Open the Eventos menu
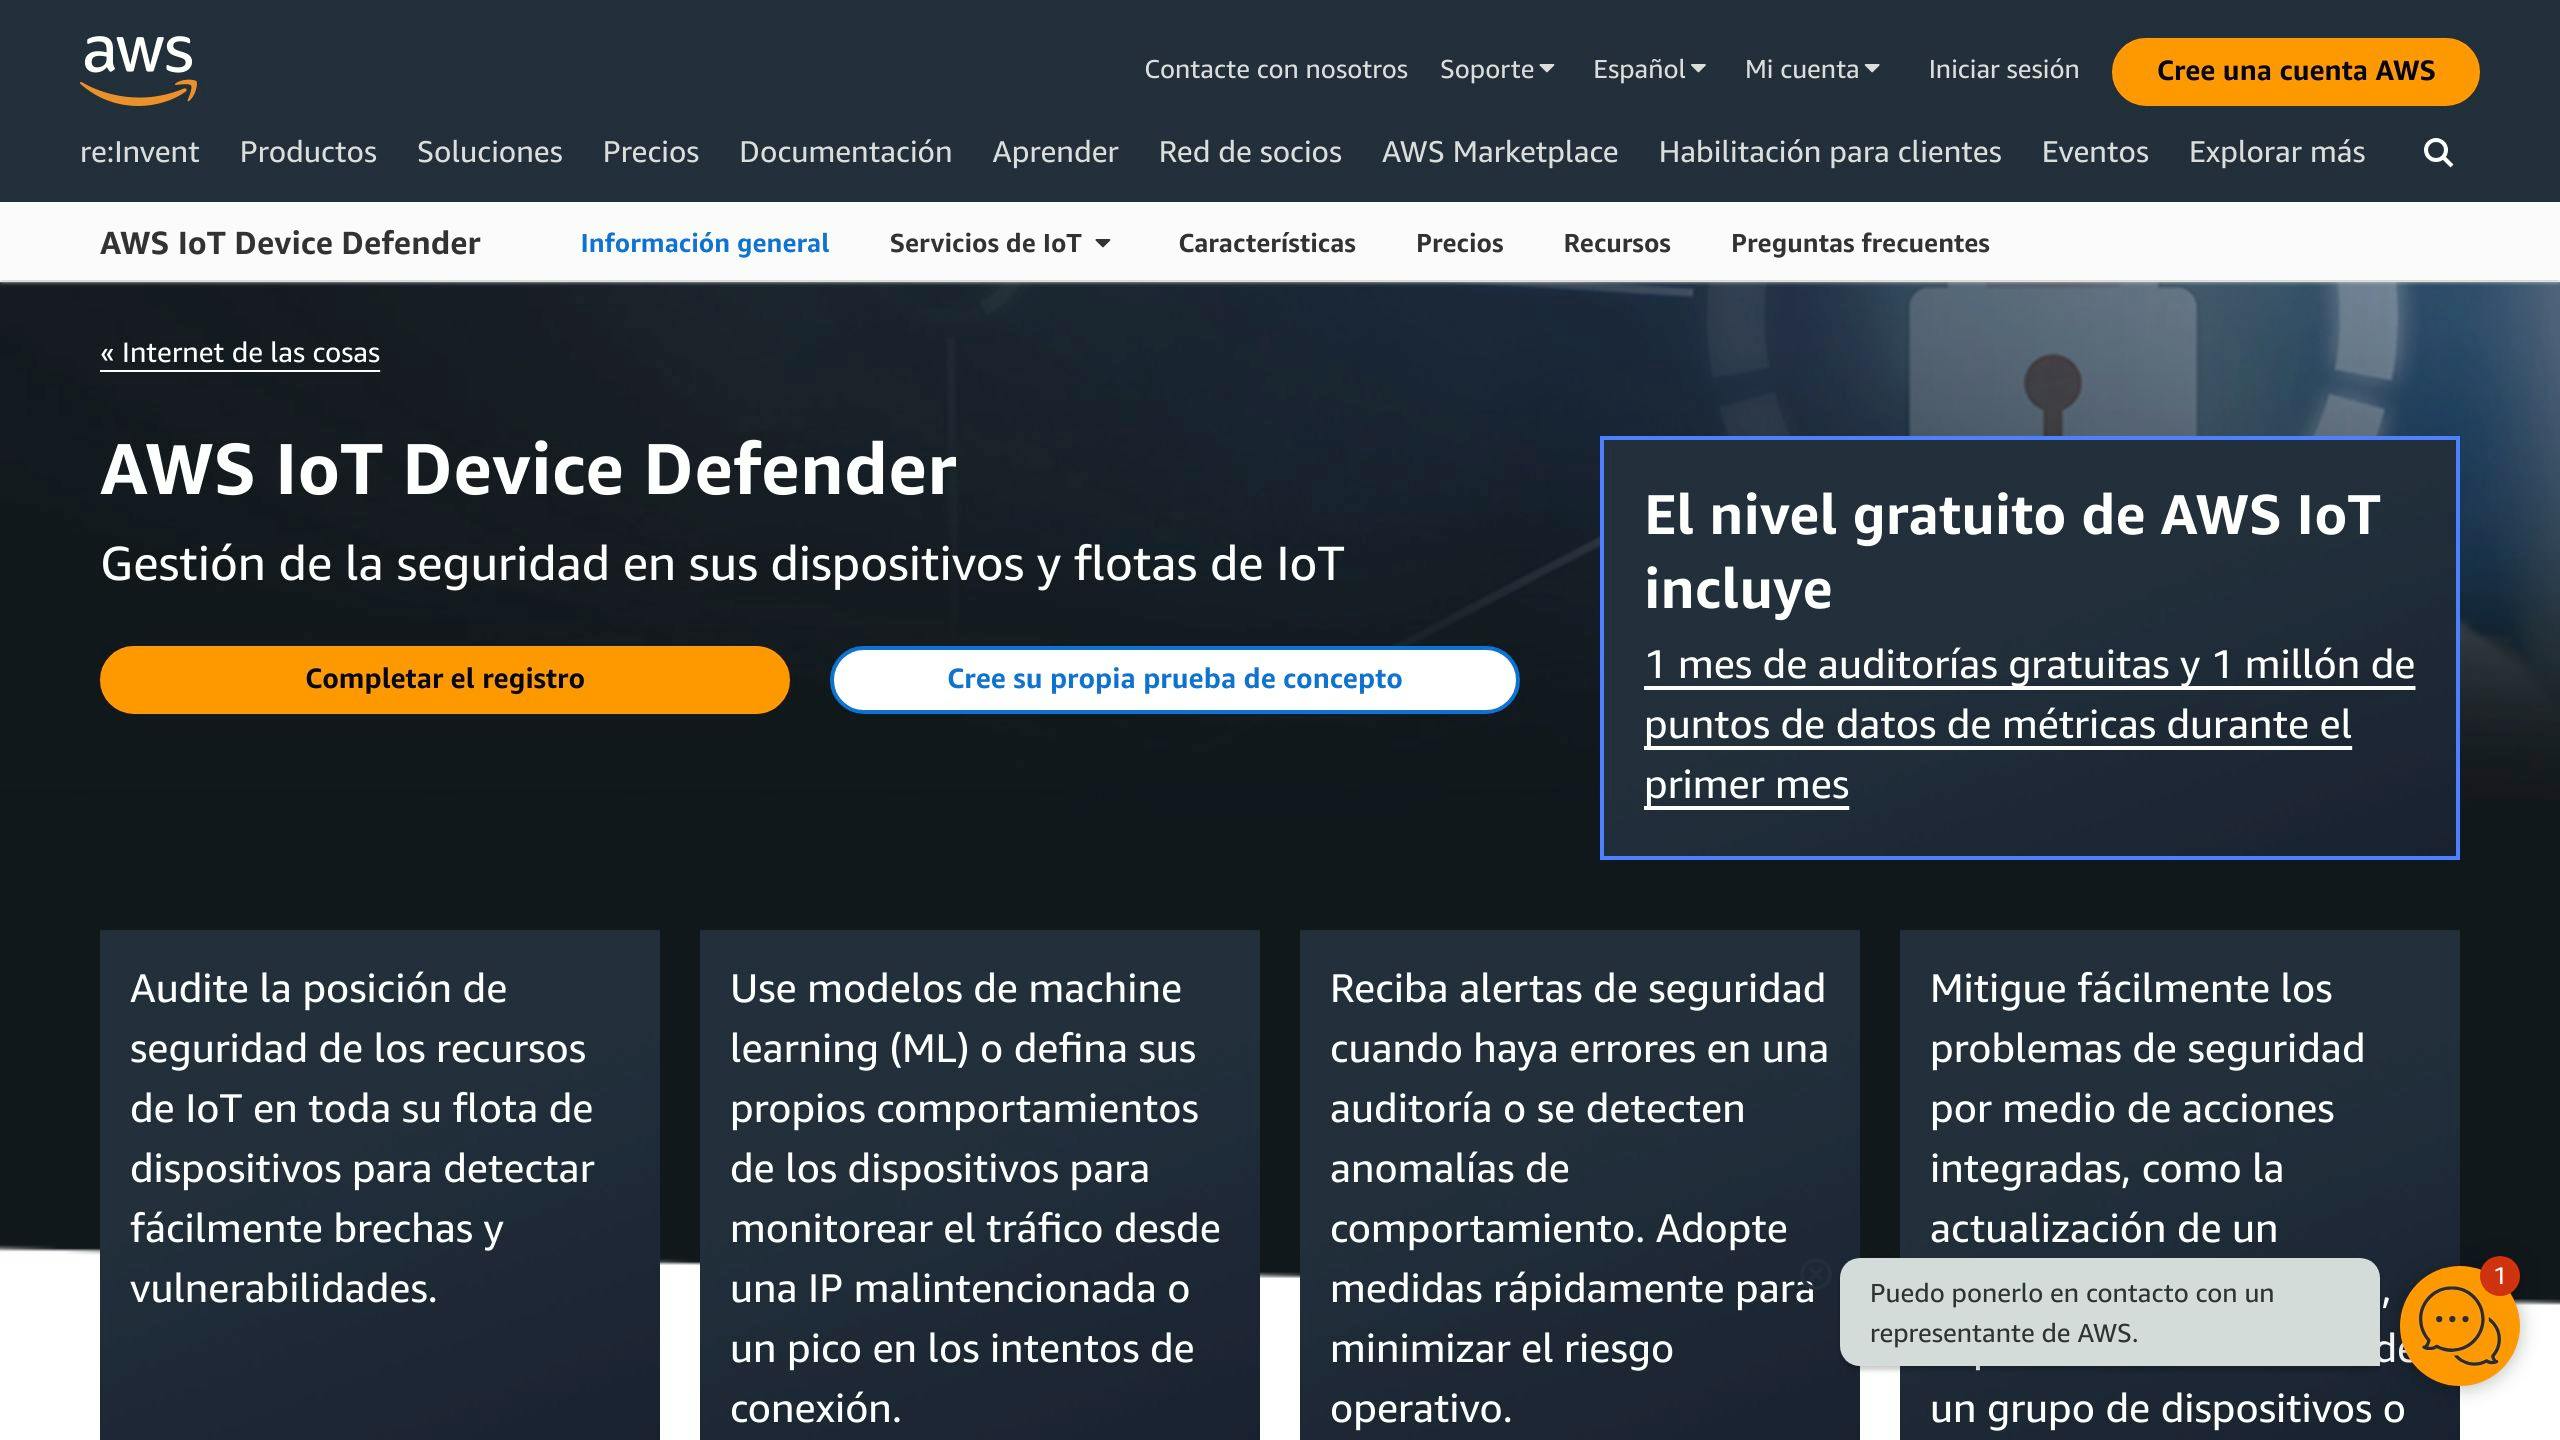This screenshot has width=2560, height=1440. click(2095, 152)
